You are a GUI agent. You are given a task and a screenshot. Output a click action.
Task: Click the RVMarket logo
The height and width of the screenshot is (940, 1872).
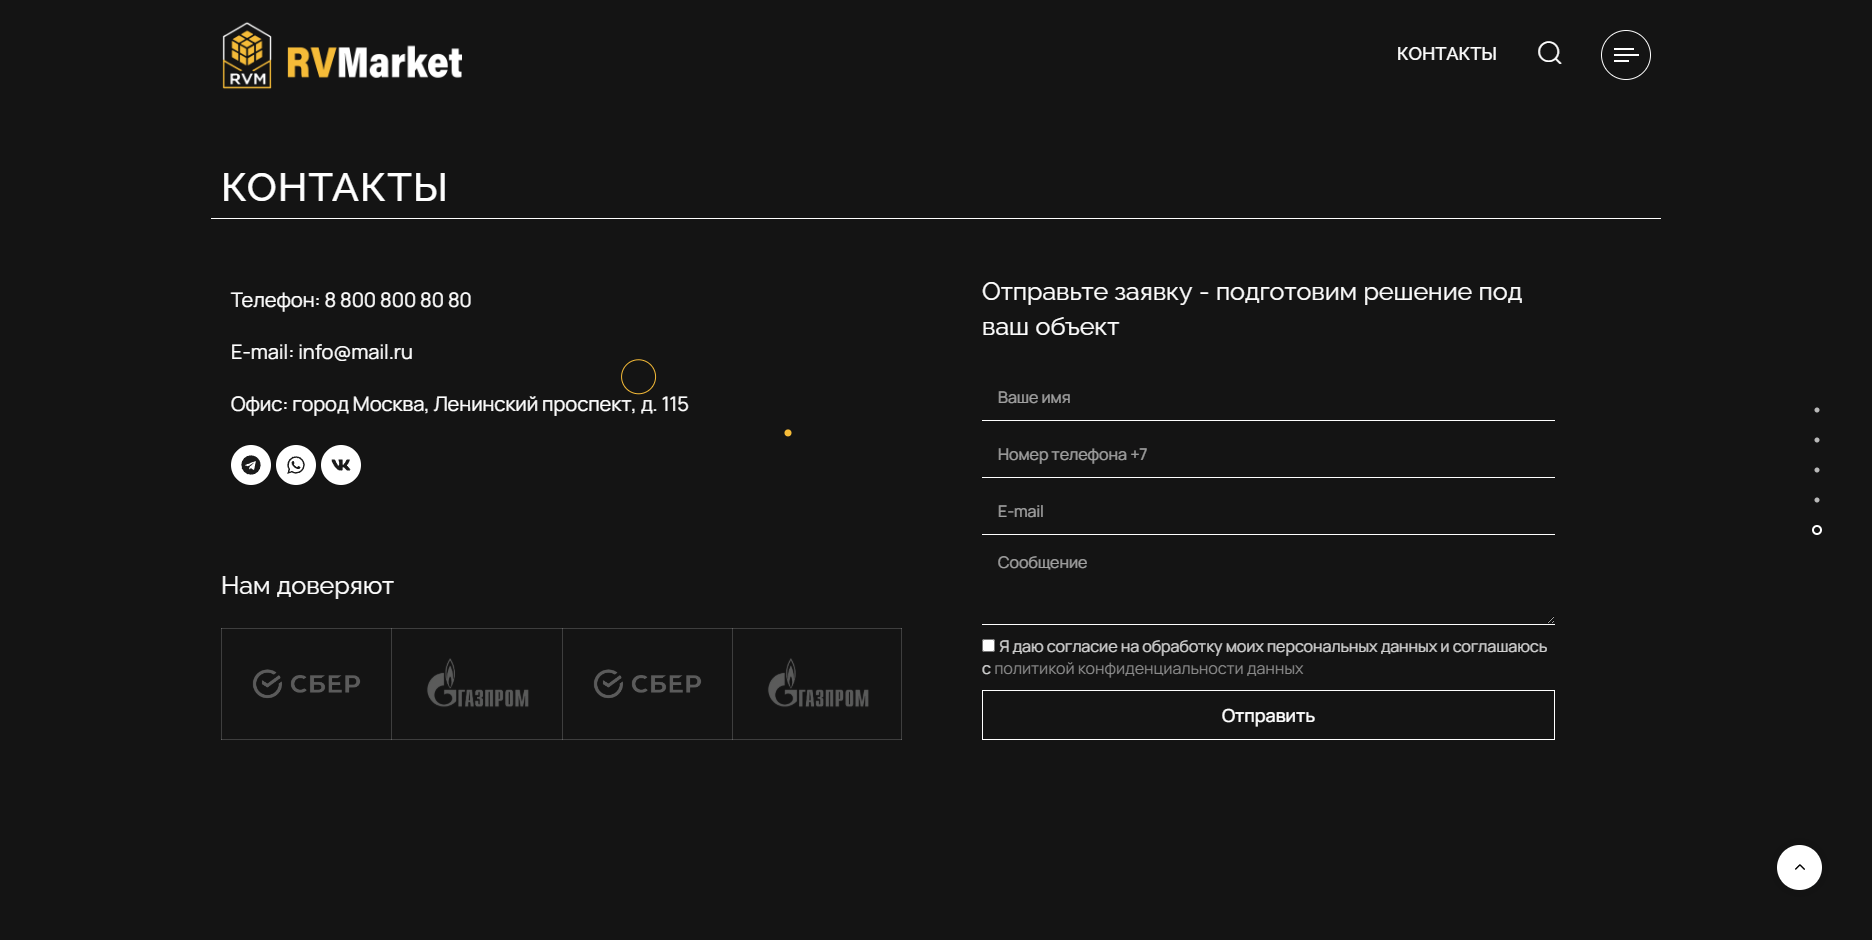342,57
